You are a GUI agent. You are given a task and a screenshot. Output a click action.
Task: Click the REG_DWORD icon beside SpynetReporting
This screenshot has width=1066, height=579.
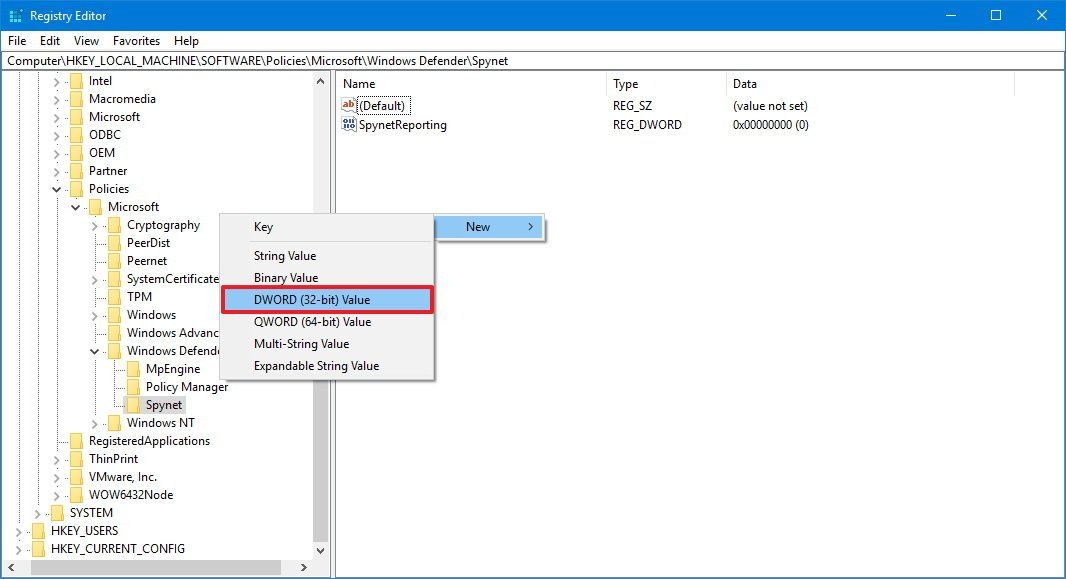click(347, 125)
